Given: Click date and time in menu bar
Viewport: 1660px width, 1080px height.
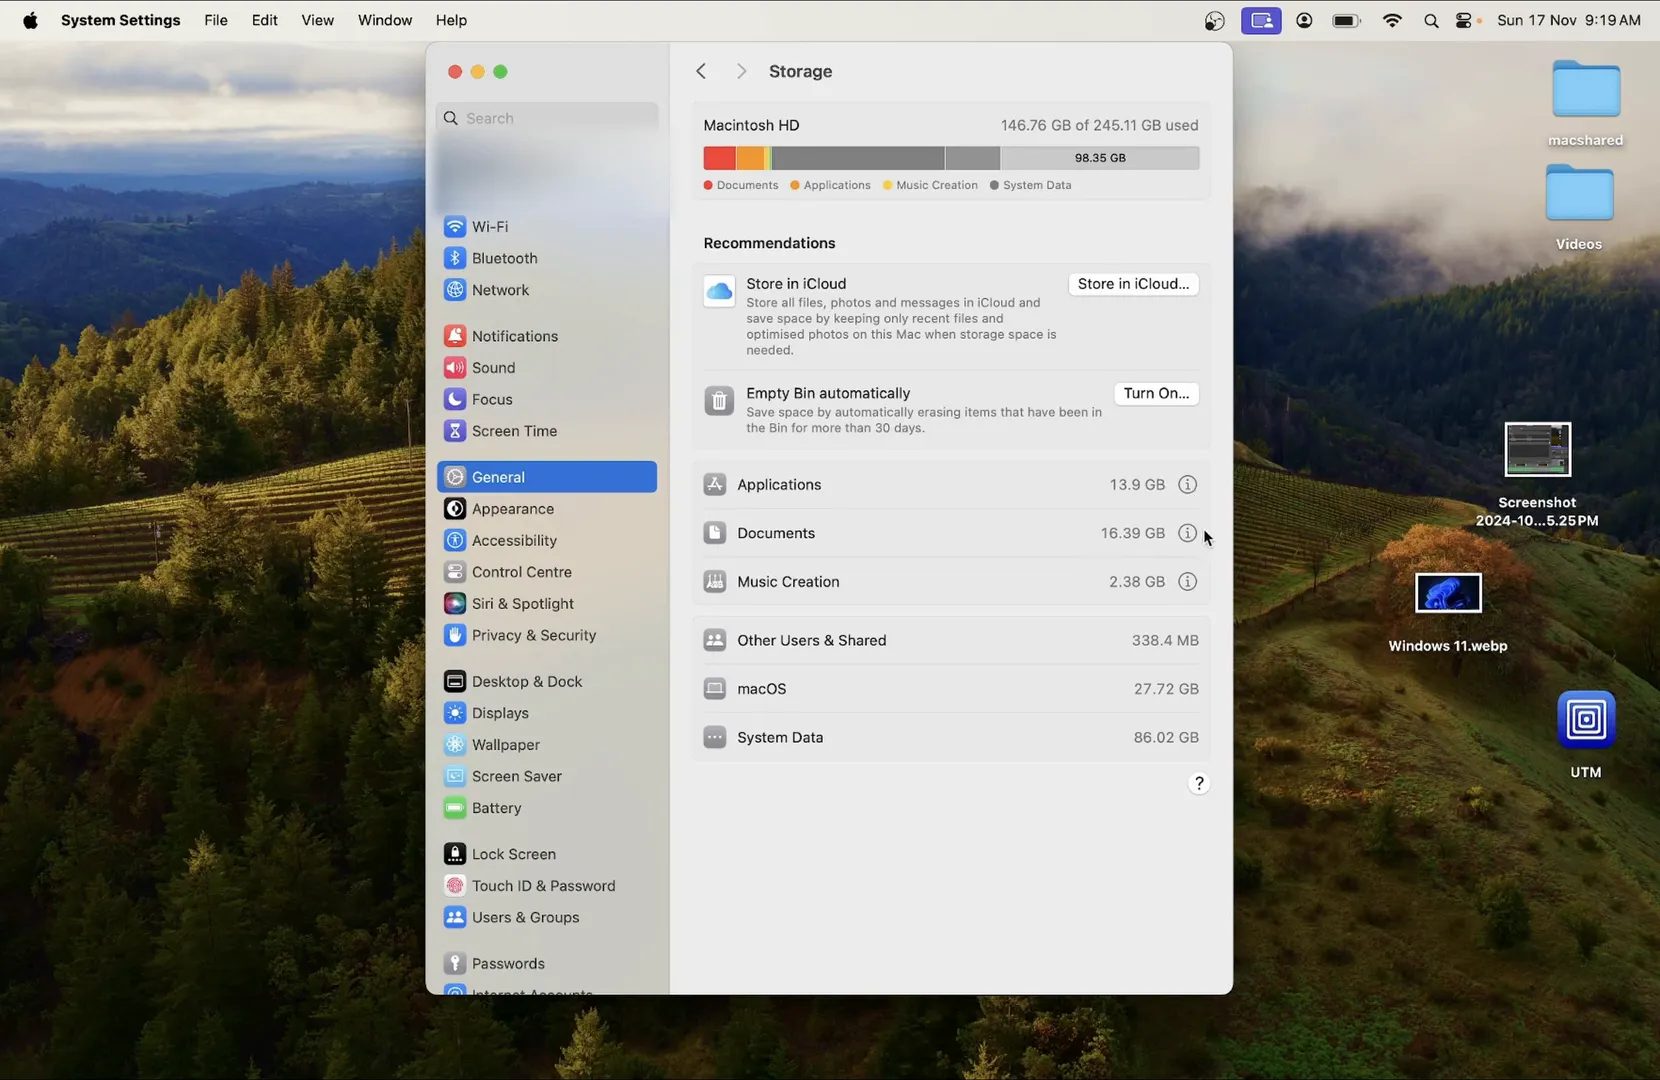Looking at the screenshot, I should [x=1569, y=20].
